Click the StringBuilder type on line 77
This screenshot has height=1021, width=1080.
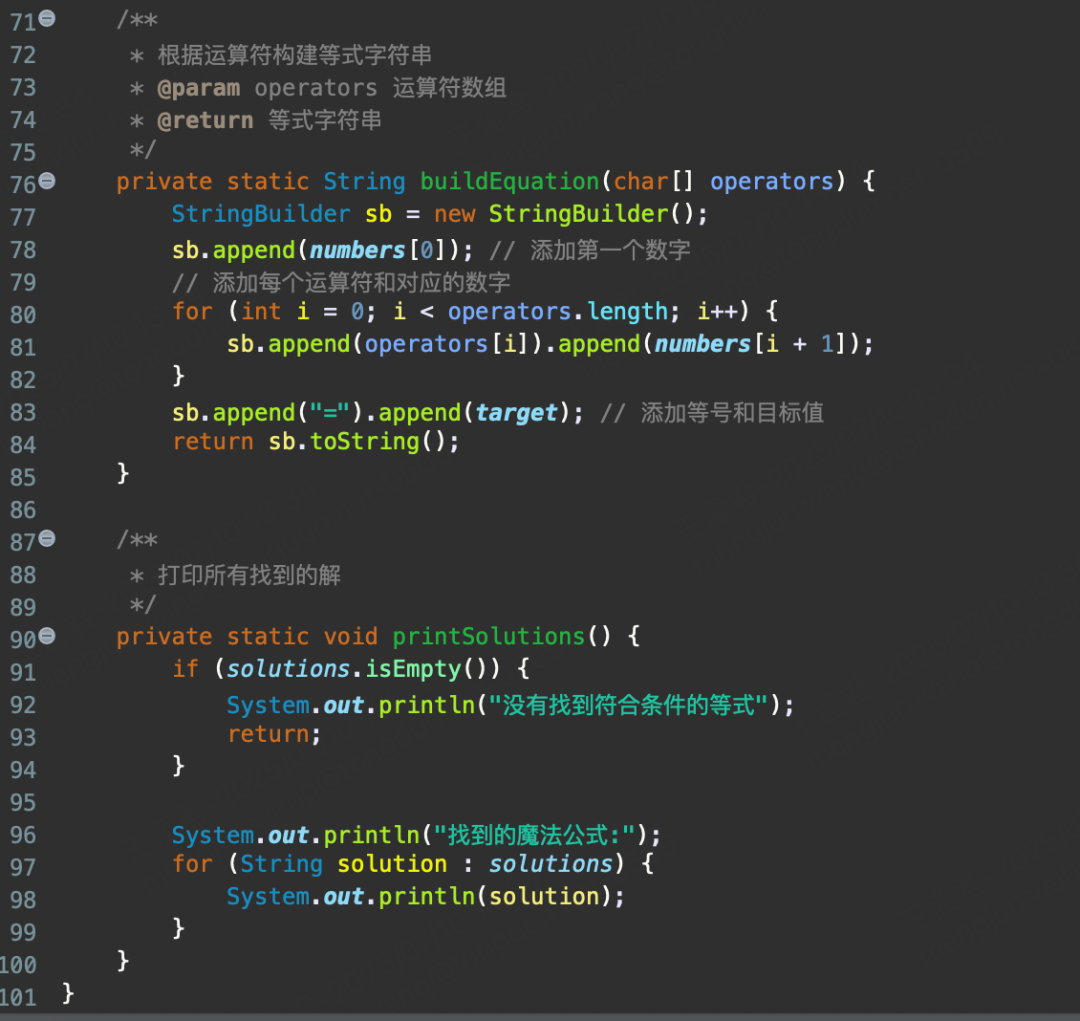pos(261,214)
